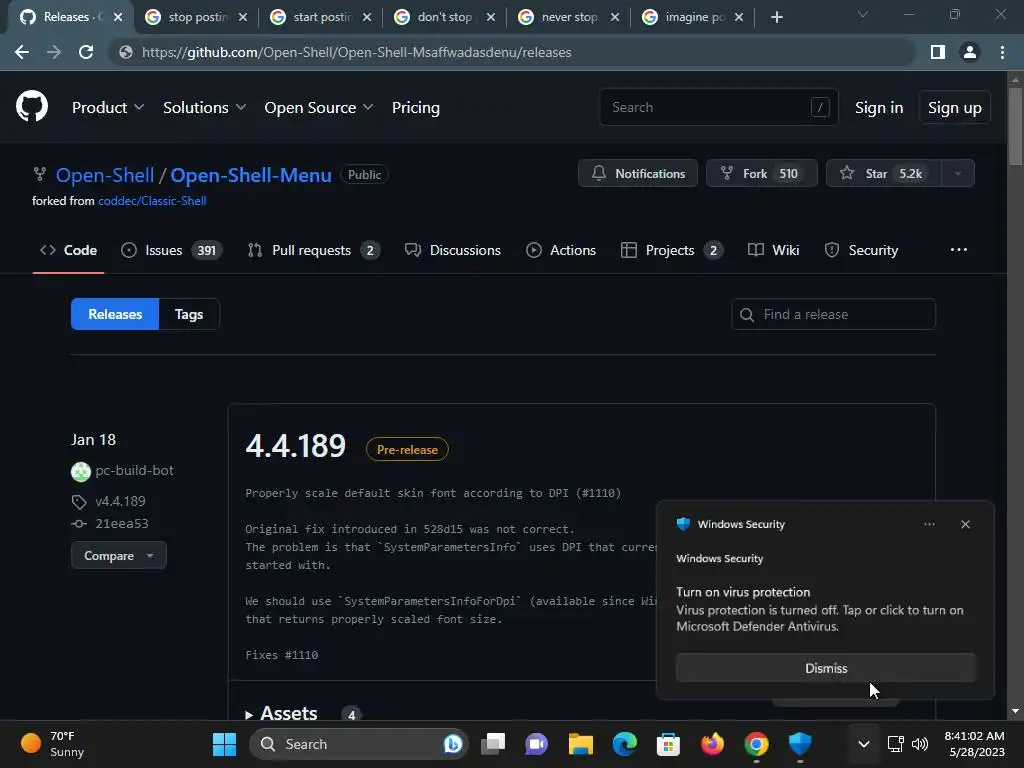Click notification options three dots

tap(929, 524)
